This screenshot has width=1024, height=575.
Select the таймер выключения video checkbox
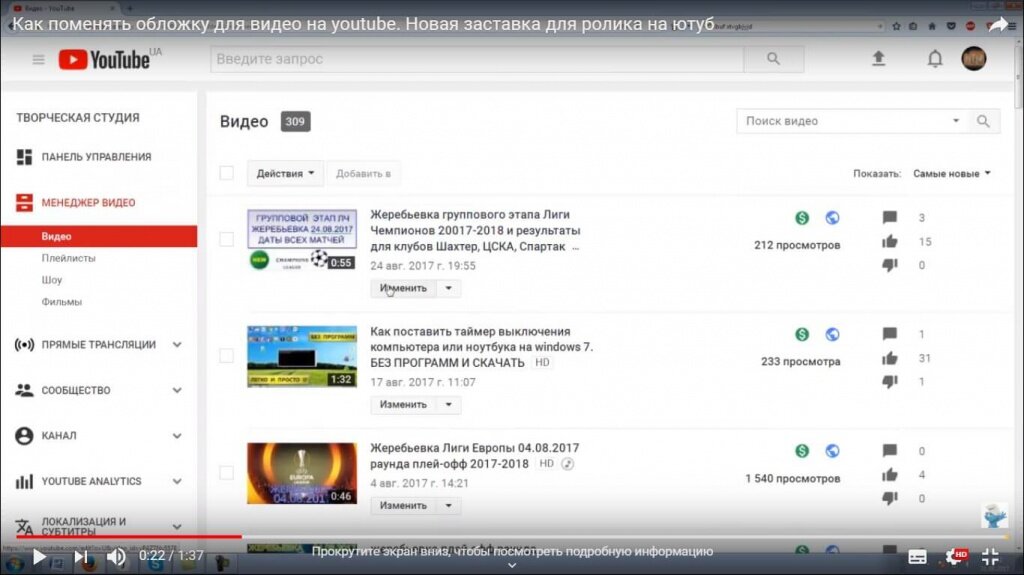pyautogui.click(x=227, y=355)
